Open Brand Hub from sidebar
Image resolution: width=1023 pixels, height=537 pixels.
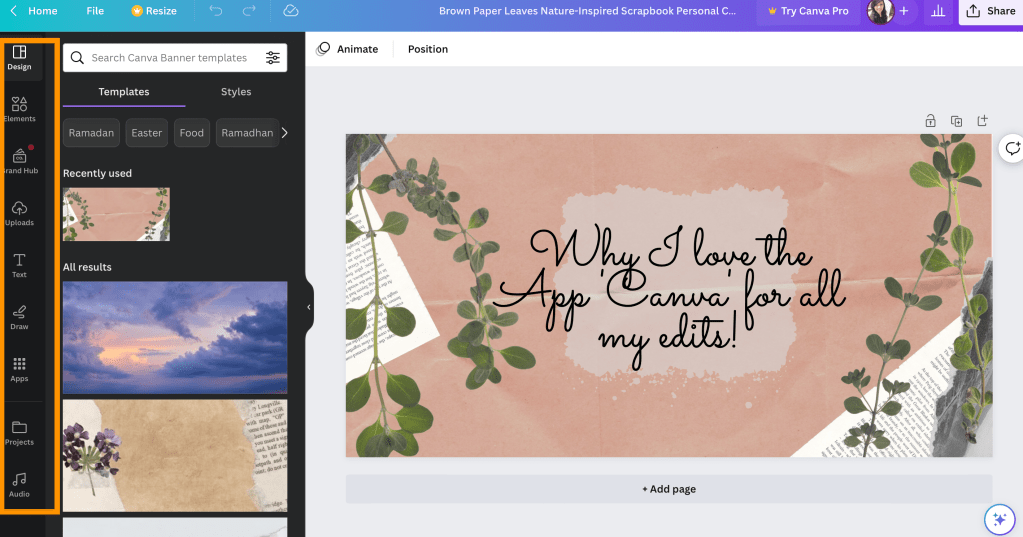click(19, 160)
